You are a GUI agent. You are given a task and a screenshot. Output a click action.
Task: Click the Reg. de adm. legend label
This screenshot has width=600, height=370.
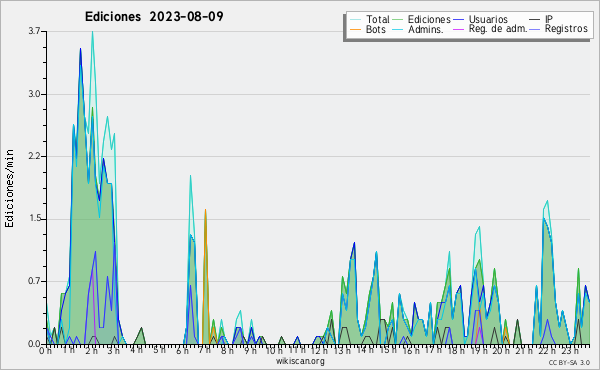(498, 29)
